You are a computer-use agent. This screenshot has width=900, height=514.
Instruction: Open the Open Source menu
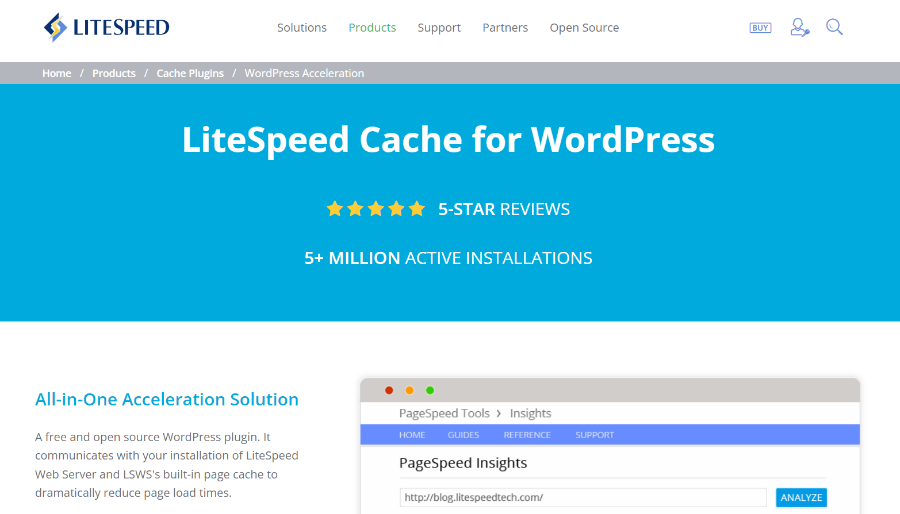(x=584, y=28)
